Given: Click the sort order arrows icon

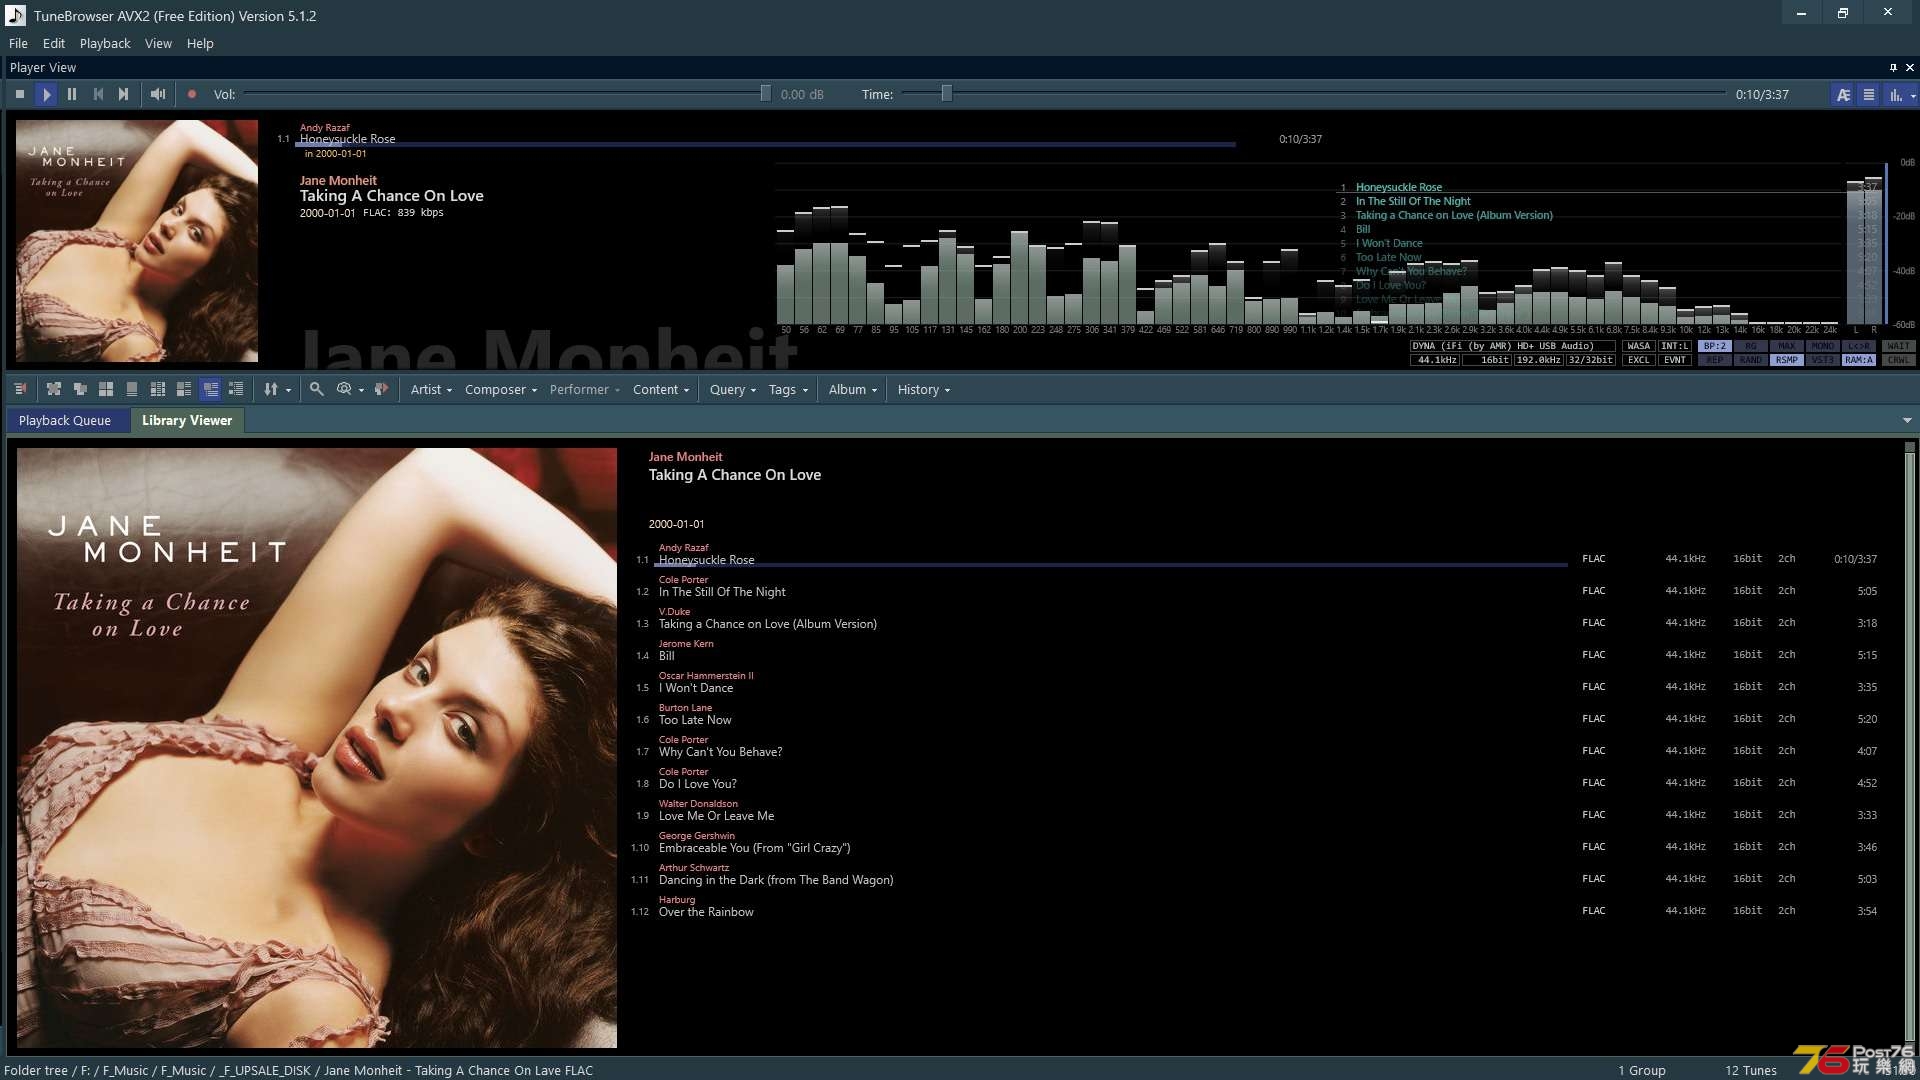Looking at the screenshot, I should (271, 389).
